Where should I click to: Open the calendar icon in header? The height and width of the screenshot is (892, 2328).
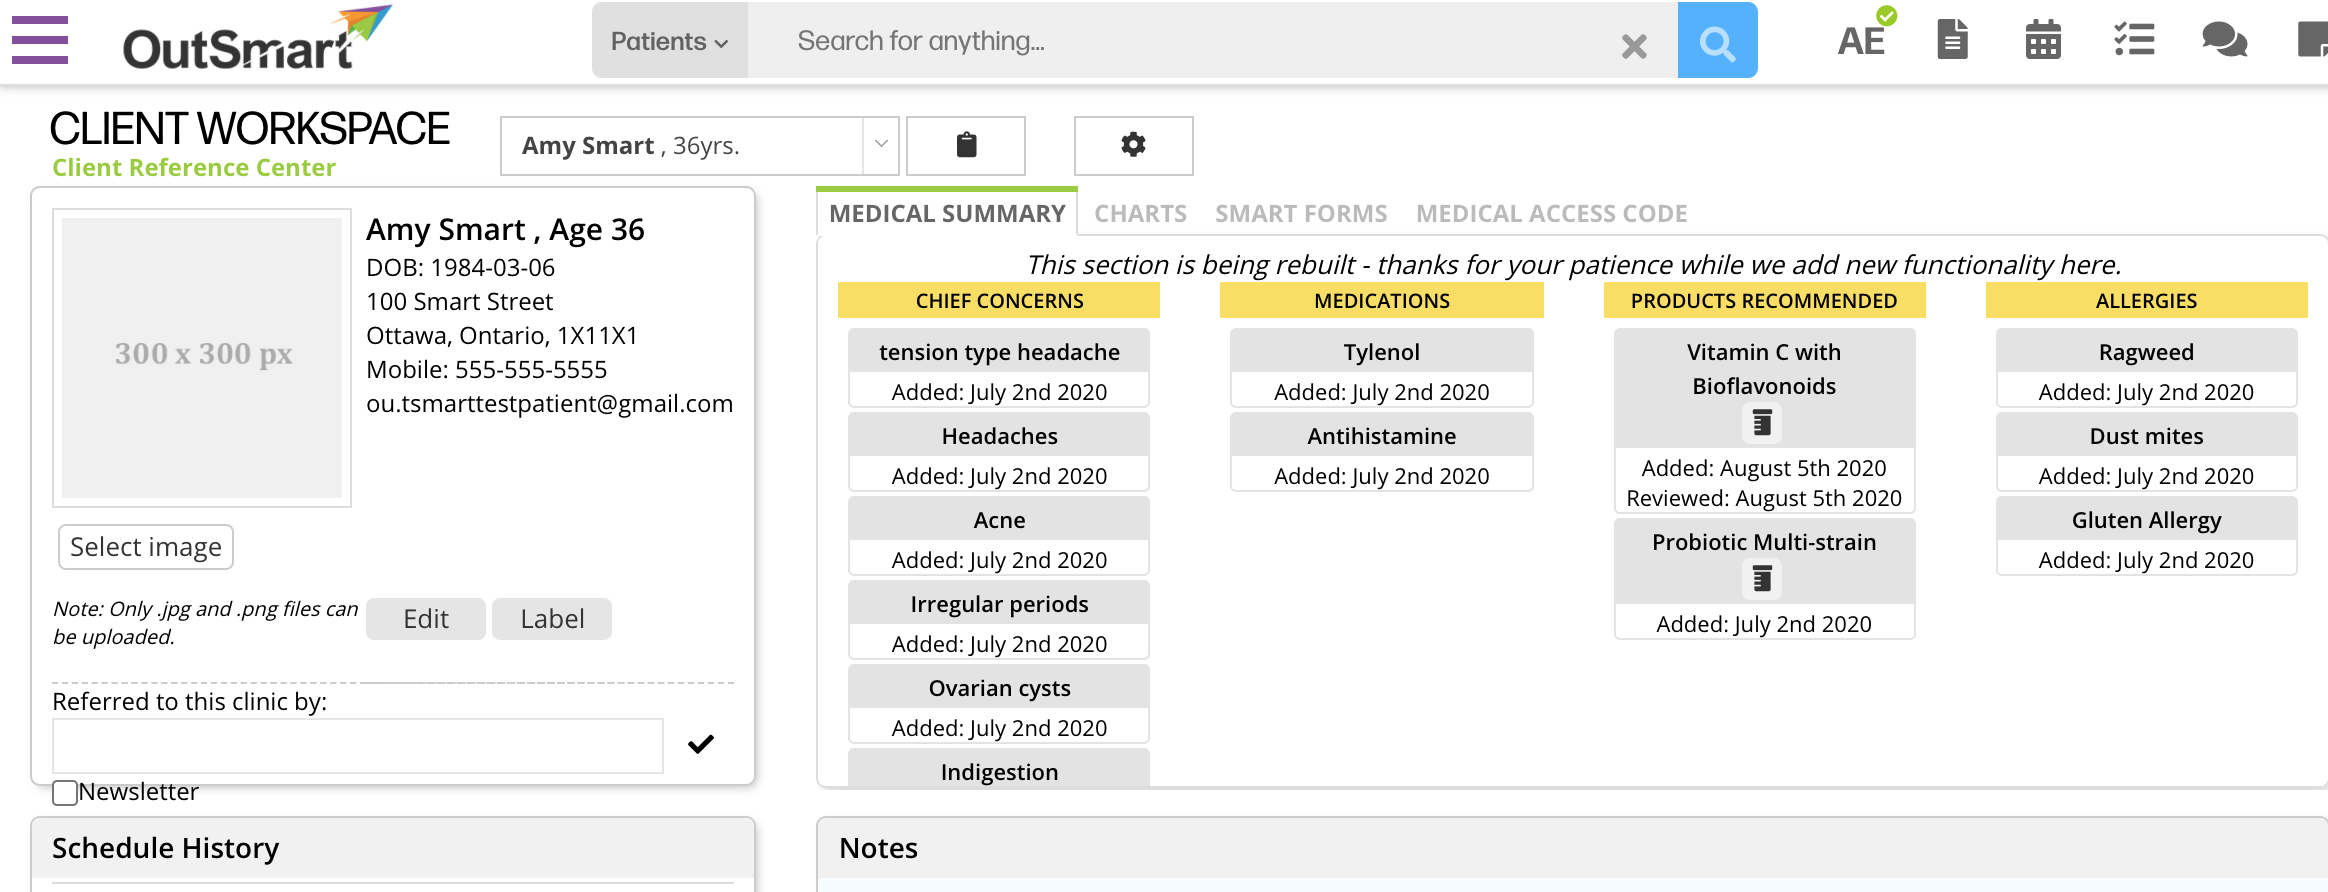[x=2043, y=40]
